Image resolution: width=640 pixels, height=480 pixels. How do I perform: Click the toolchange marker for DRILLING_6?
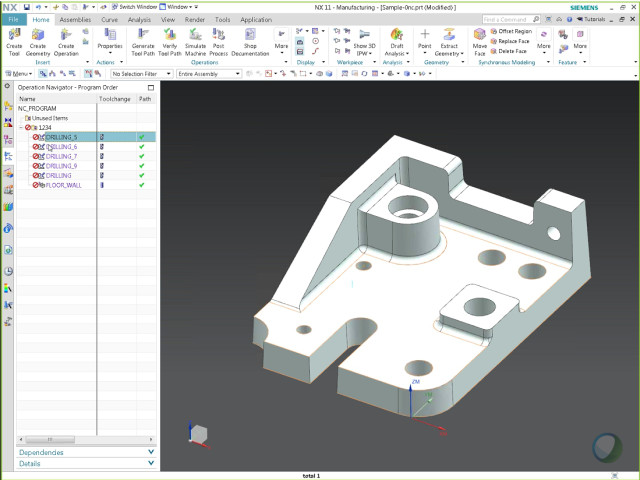point(102,147)
